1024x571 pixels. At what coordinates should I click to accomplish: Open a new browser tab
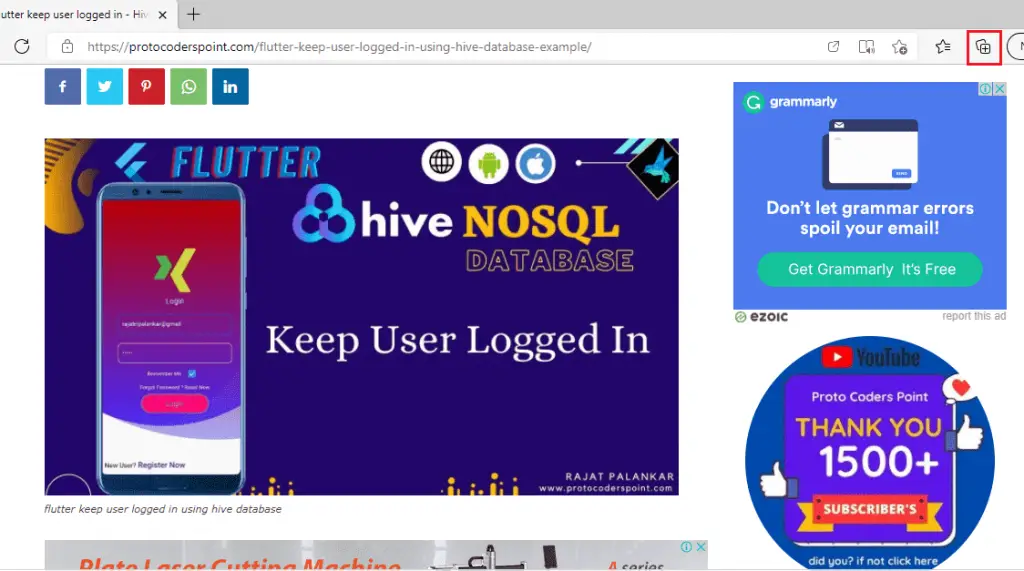tap(193, 14)
